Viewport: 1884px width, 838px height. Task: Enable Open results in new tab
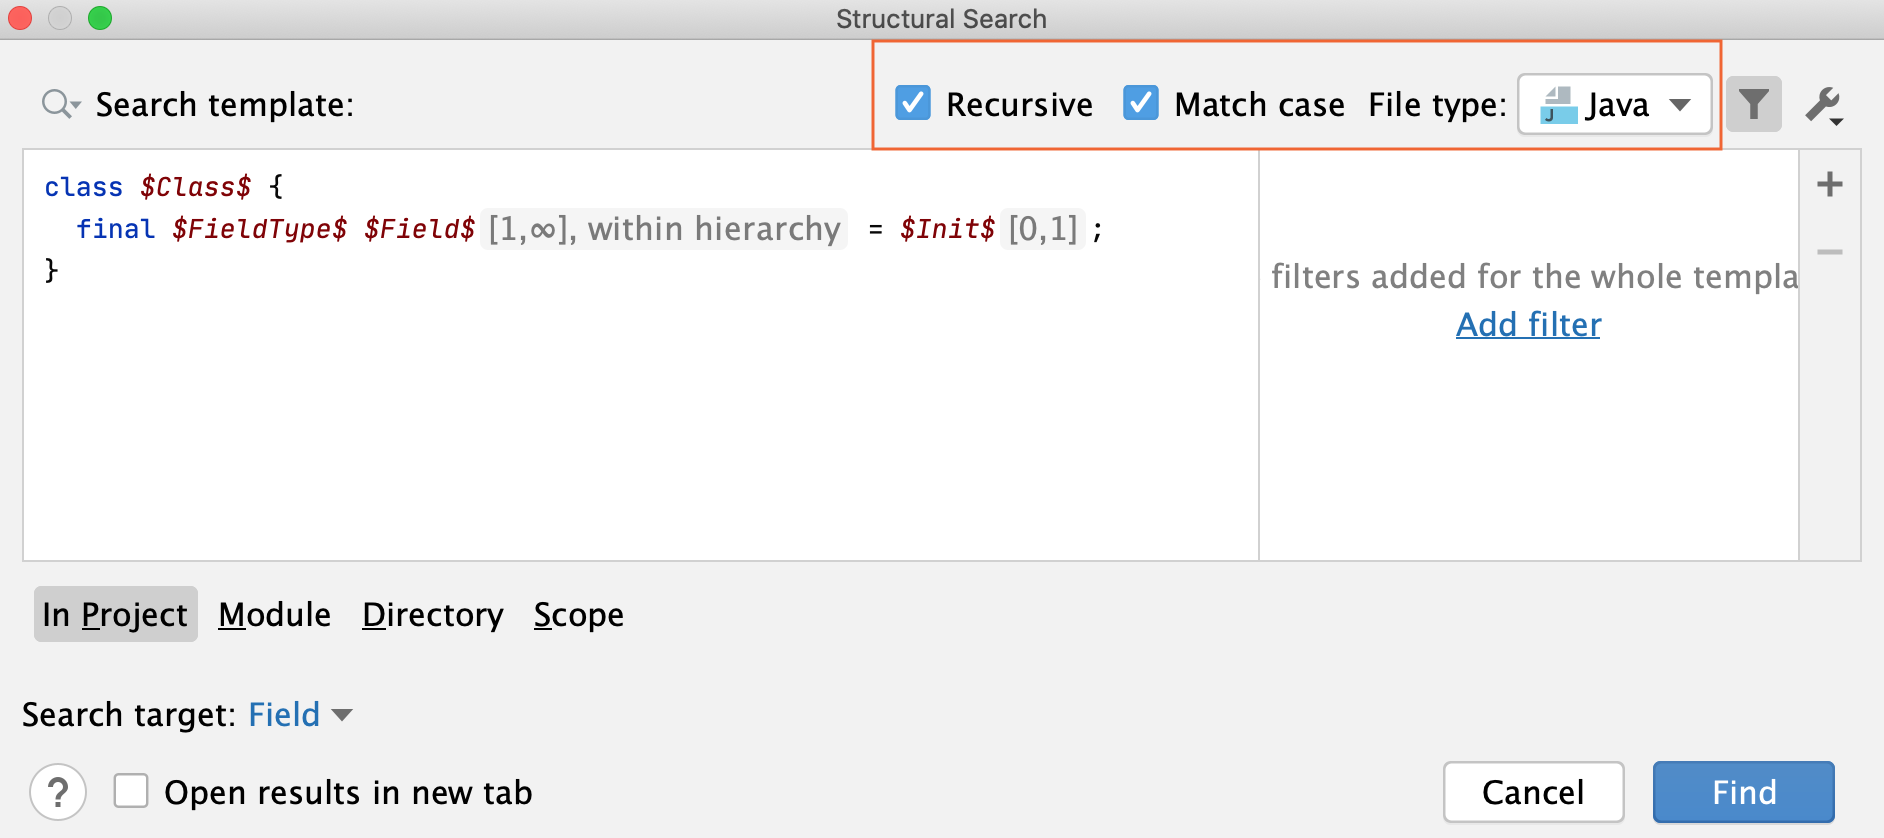coord(130,791)
